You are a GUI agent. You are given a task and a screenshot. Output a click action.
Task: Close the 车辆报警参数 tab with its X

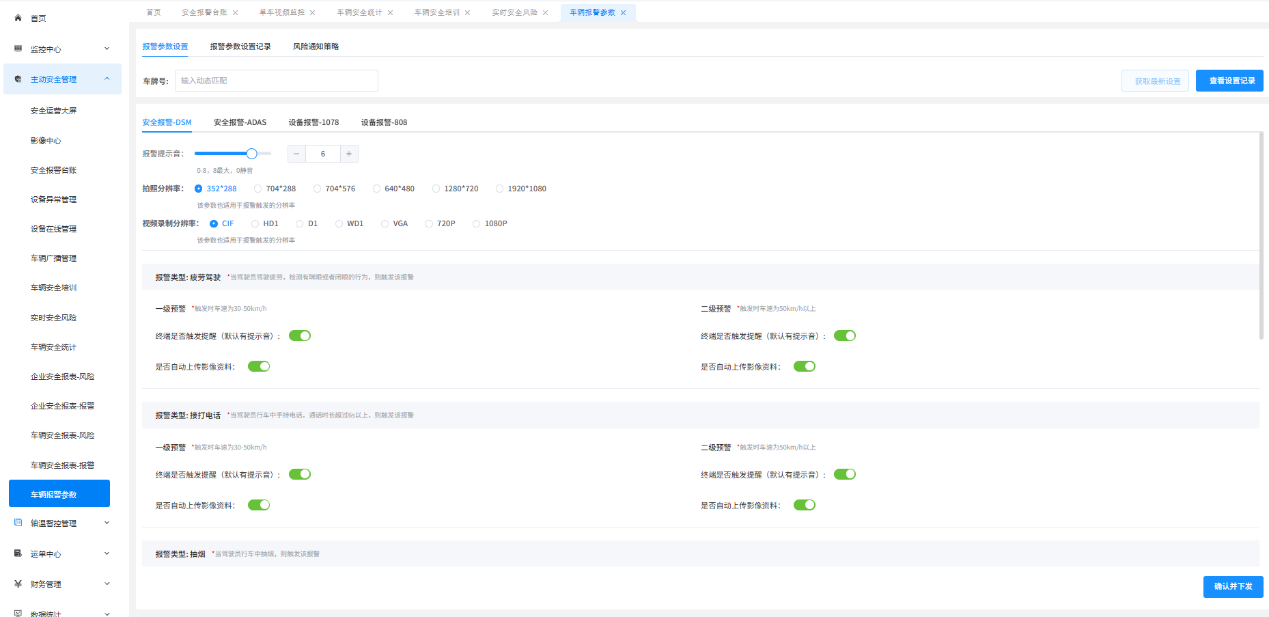coord(623,12)
